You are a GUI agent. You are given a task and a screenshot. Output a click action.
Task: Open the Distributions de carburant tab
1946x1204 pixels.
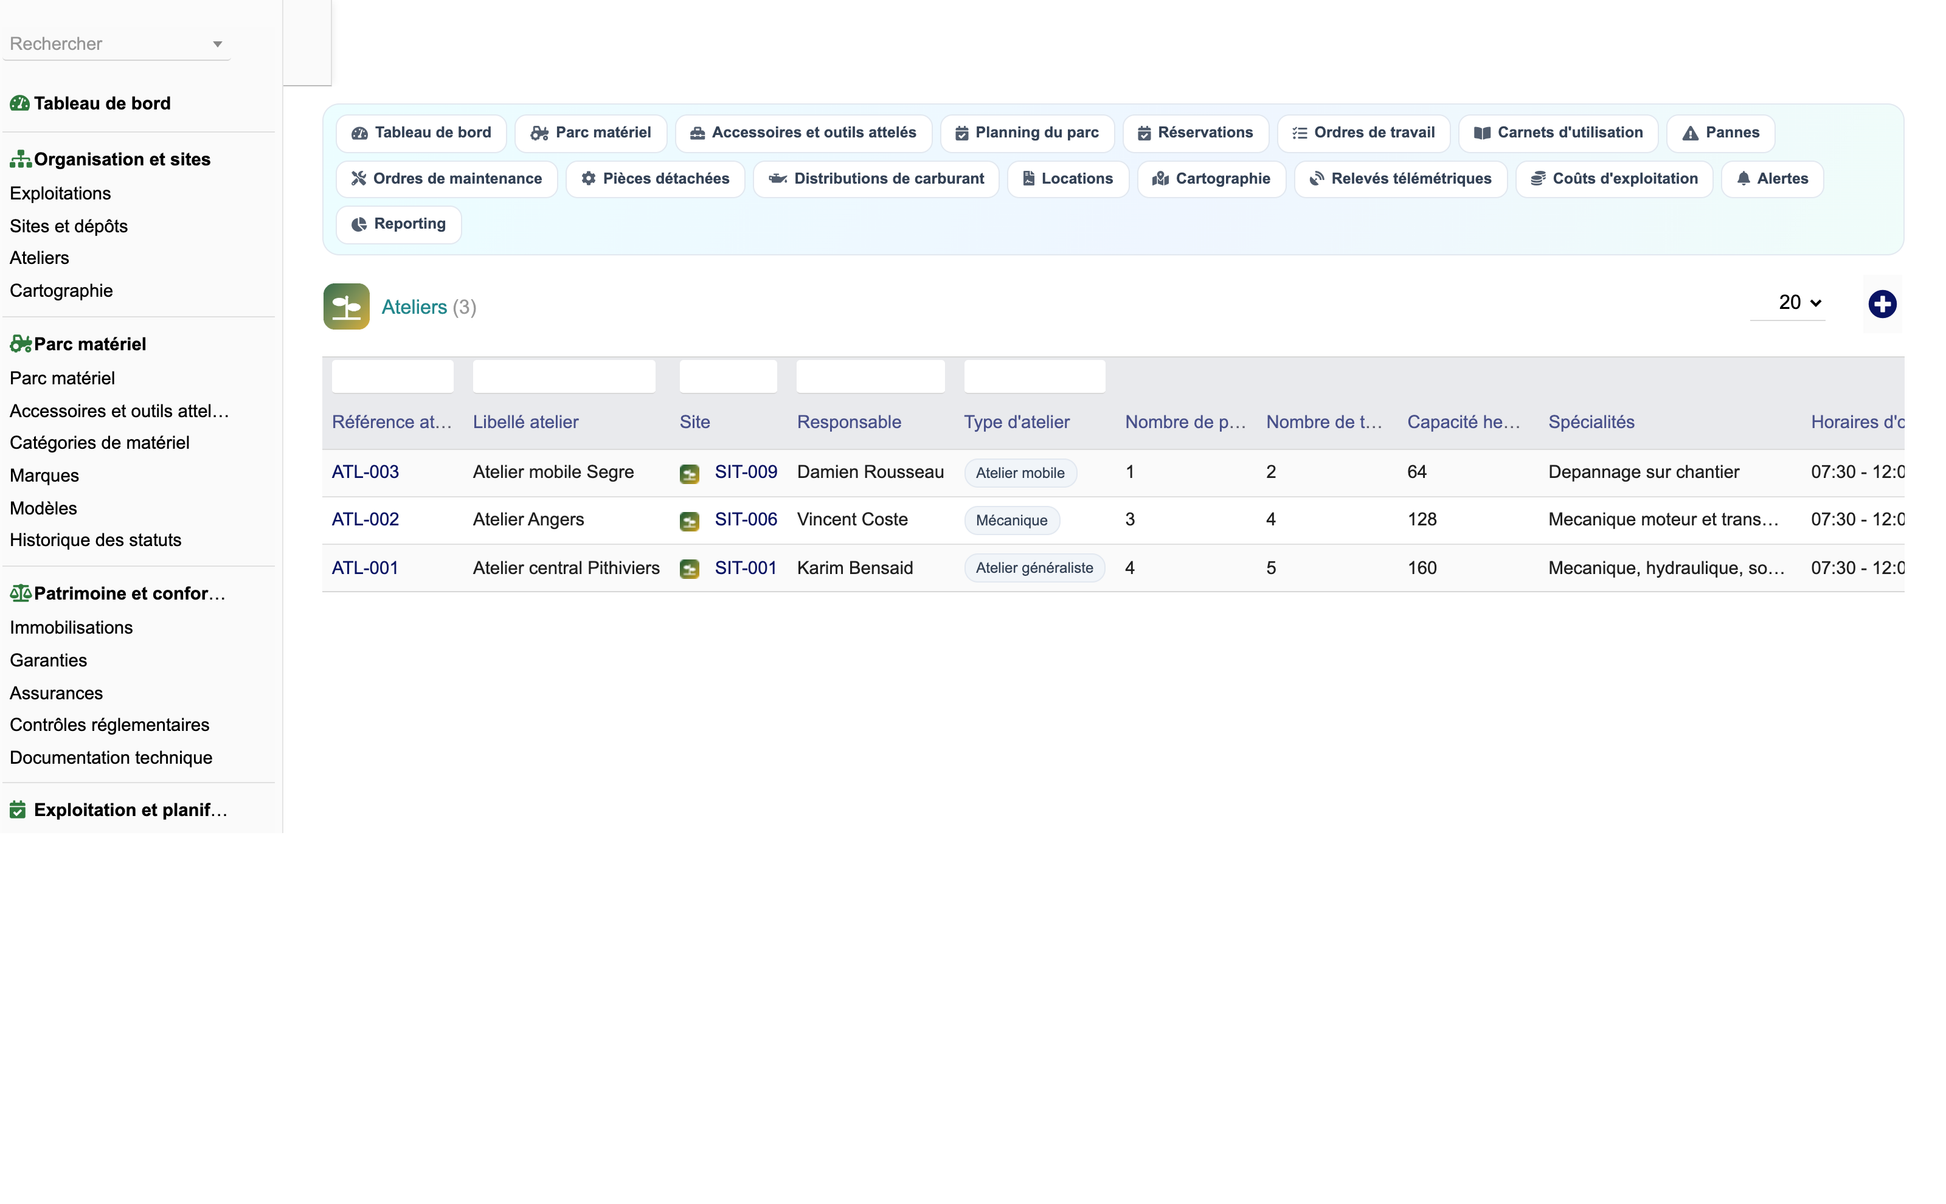[876, 179]
